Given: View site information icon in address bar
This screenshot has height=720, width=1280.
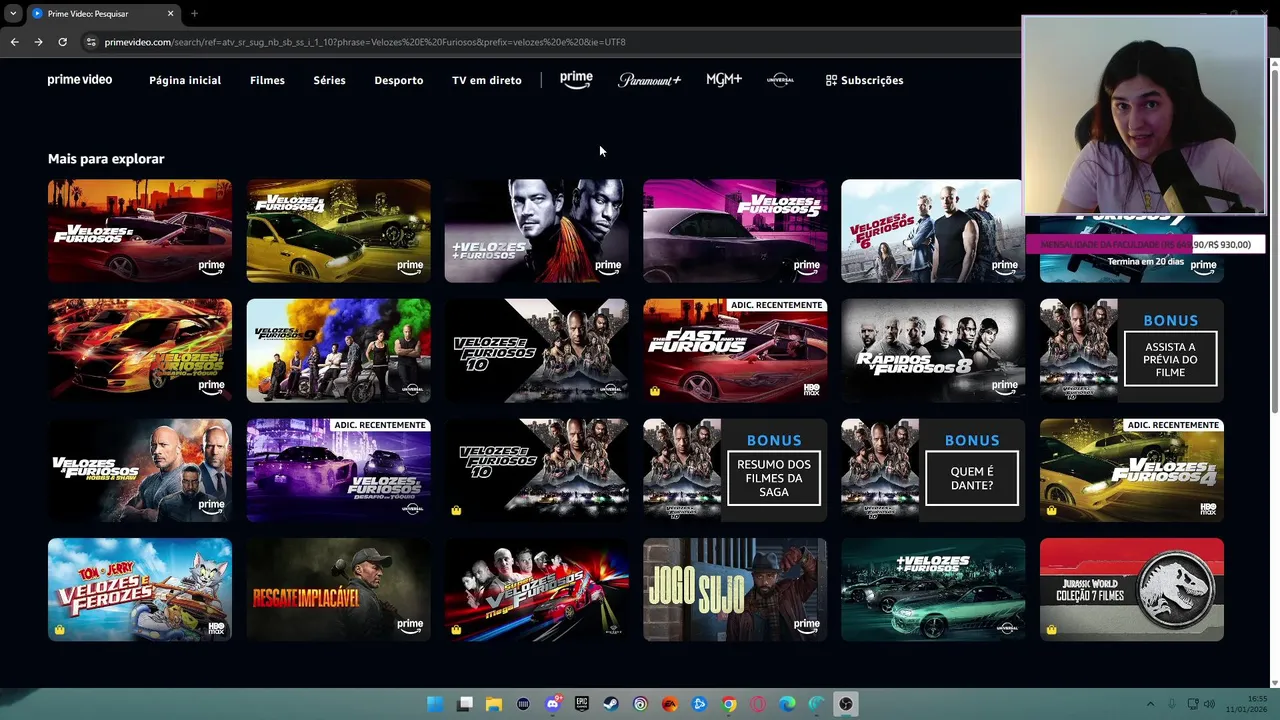Looking at the screenshot, I should [x=91, y=42].
